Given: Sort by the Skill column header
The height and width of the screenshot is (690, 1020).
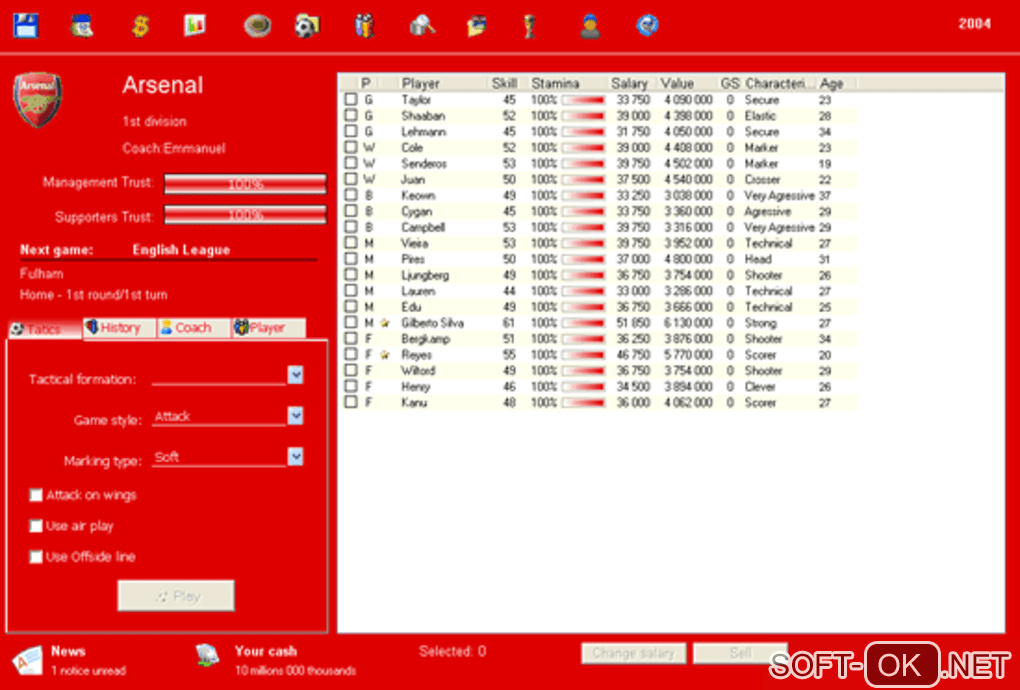Looking at the screenshot, I should tap(505, 83).
